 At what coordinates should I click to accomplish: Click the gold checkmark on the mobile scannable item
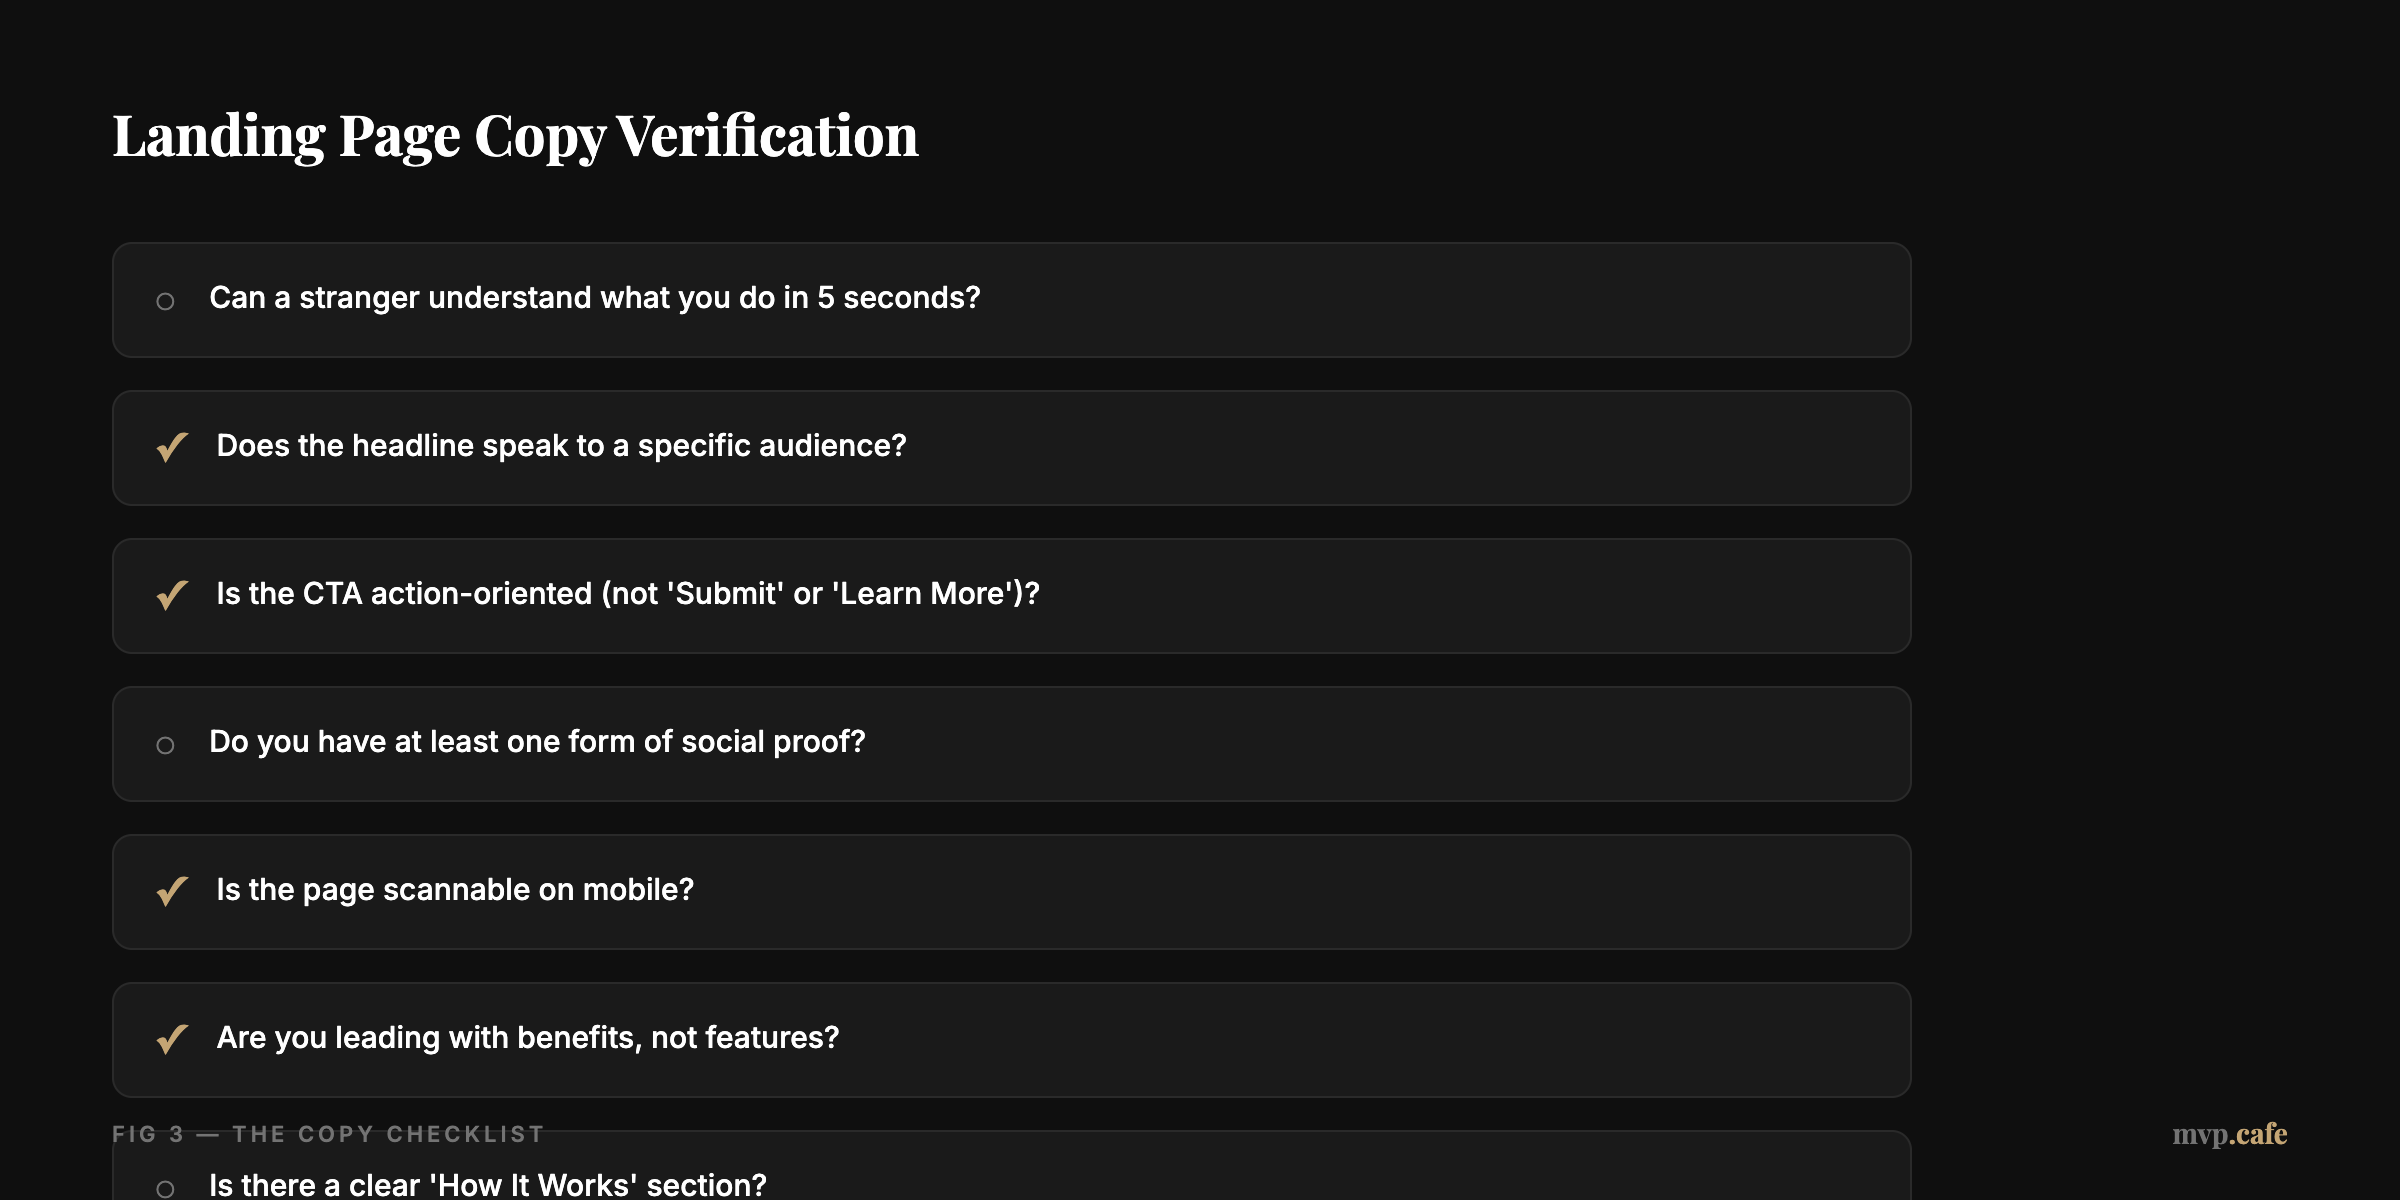coord(170,891)
